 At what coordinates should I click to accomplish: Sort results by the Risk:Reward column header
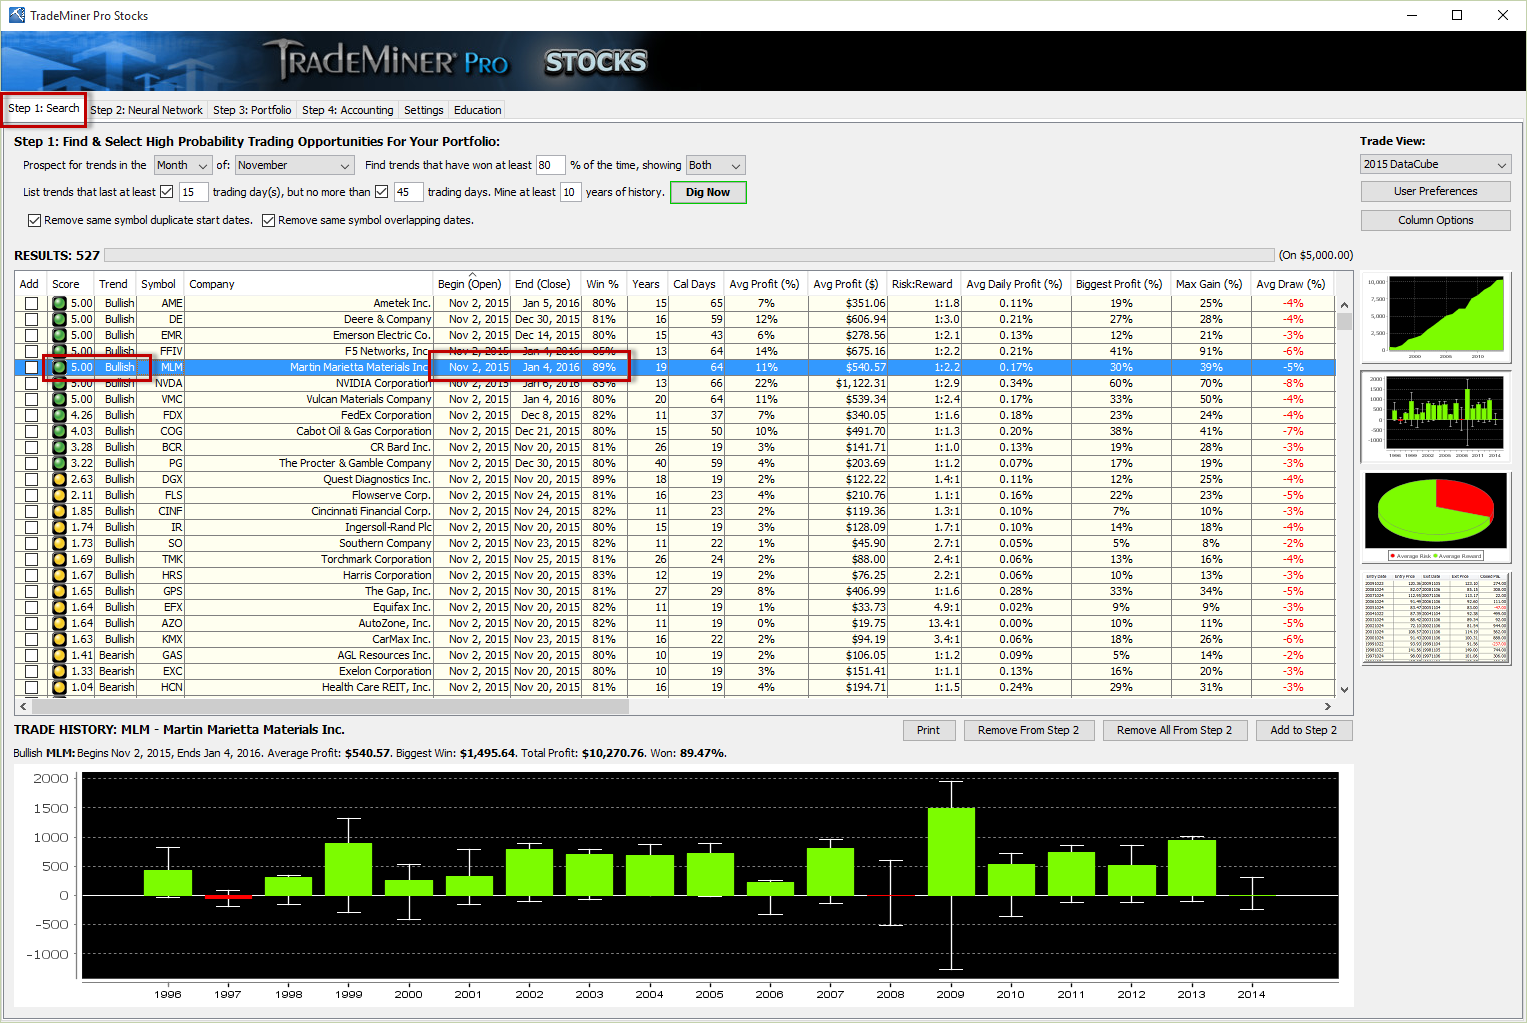pos(923,284)
